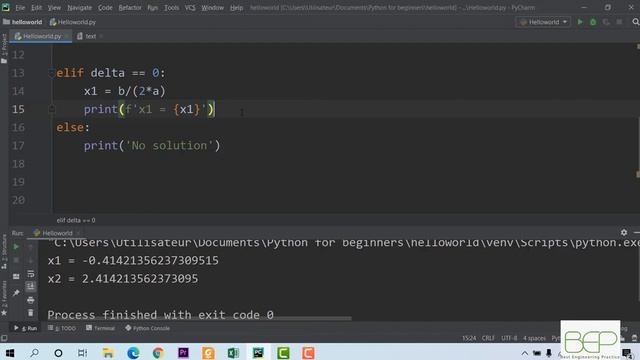Open Microsoft Edge from the taskbar

(133, 353)
